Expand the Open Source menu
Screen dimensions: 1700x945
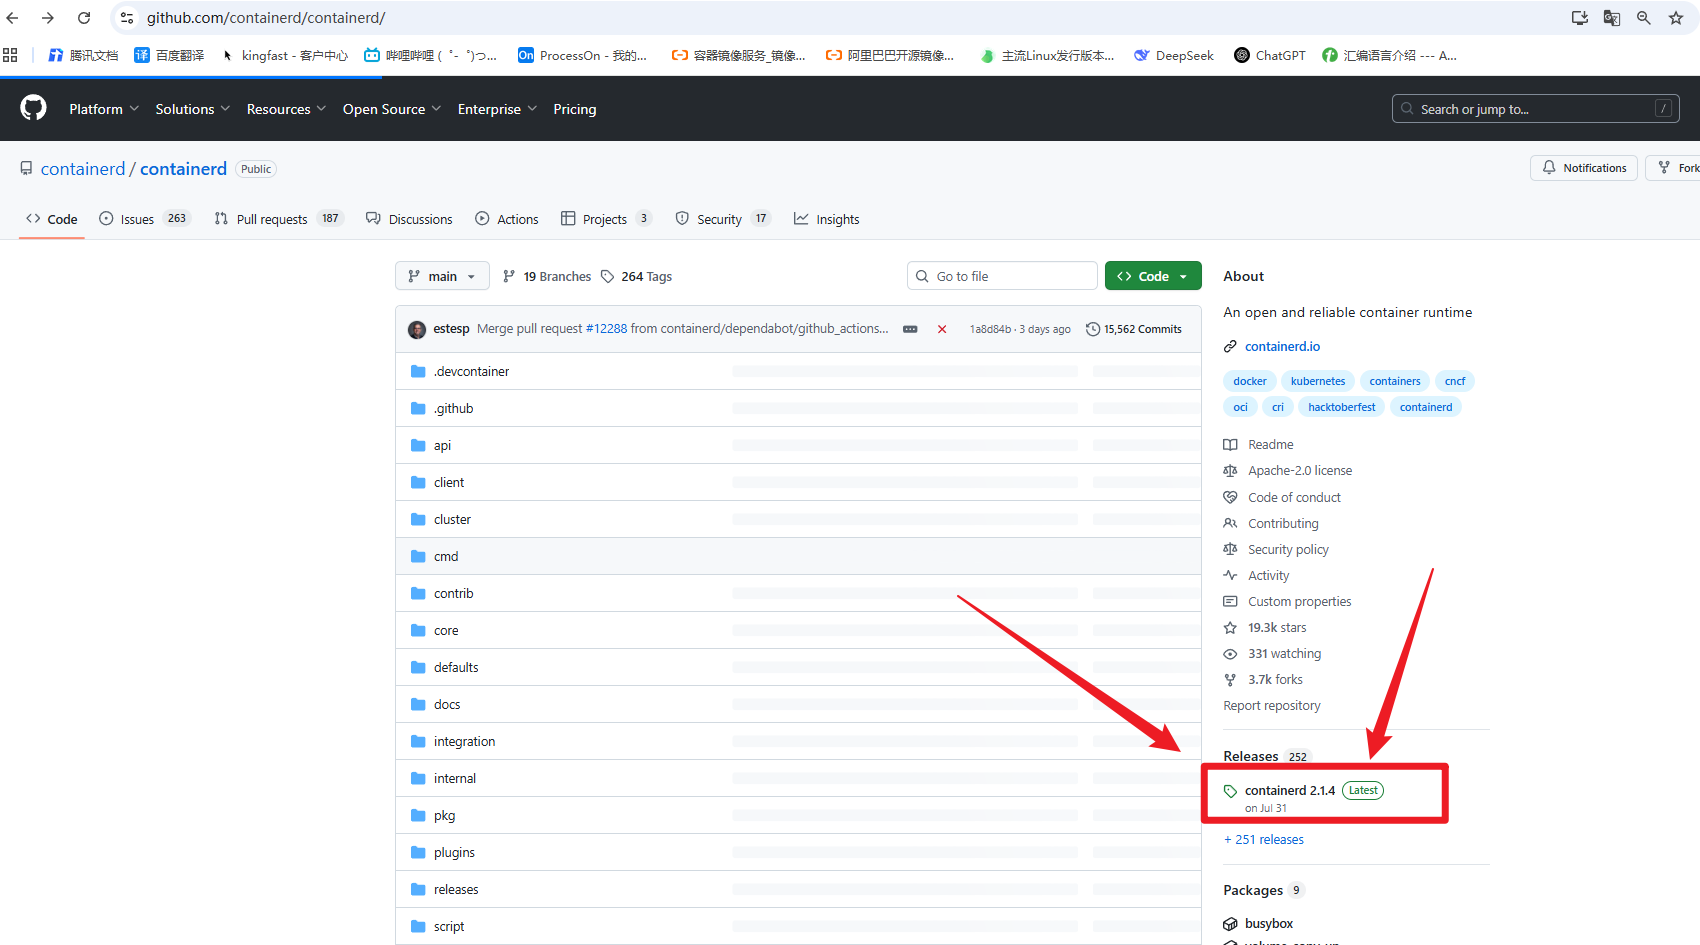coord(392,109)
